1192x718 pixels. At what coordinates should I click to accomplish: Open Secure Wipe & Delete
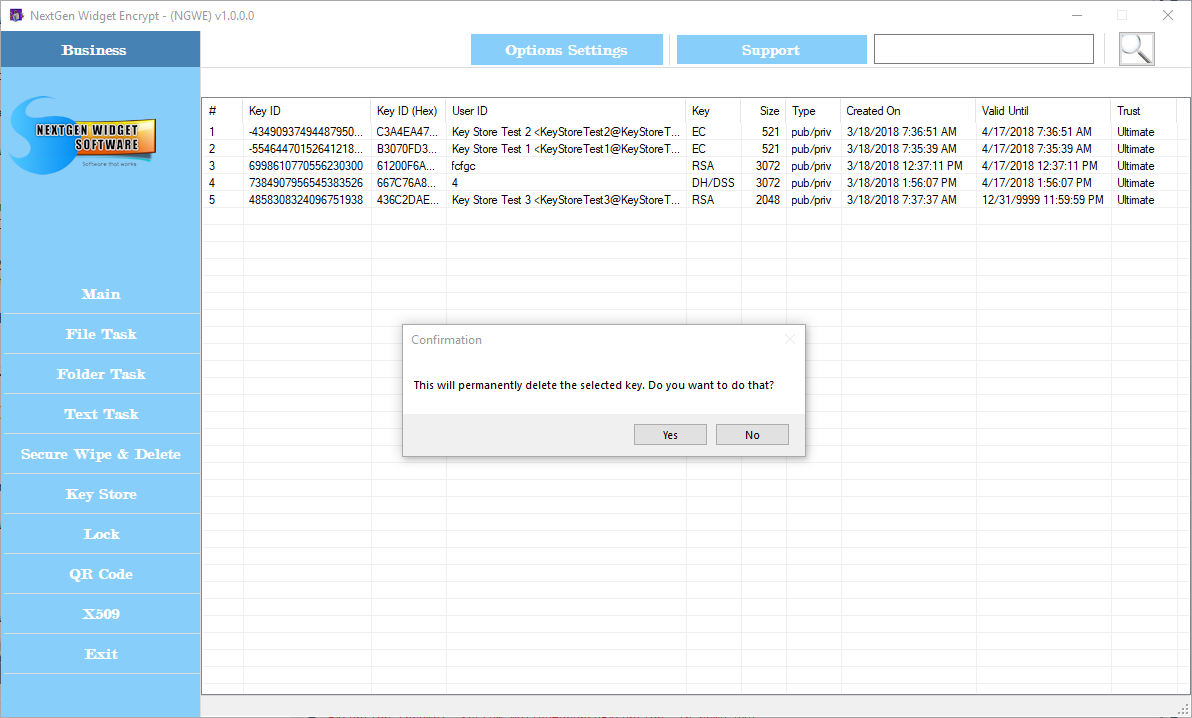(101, 454)
